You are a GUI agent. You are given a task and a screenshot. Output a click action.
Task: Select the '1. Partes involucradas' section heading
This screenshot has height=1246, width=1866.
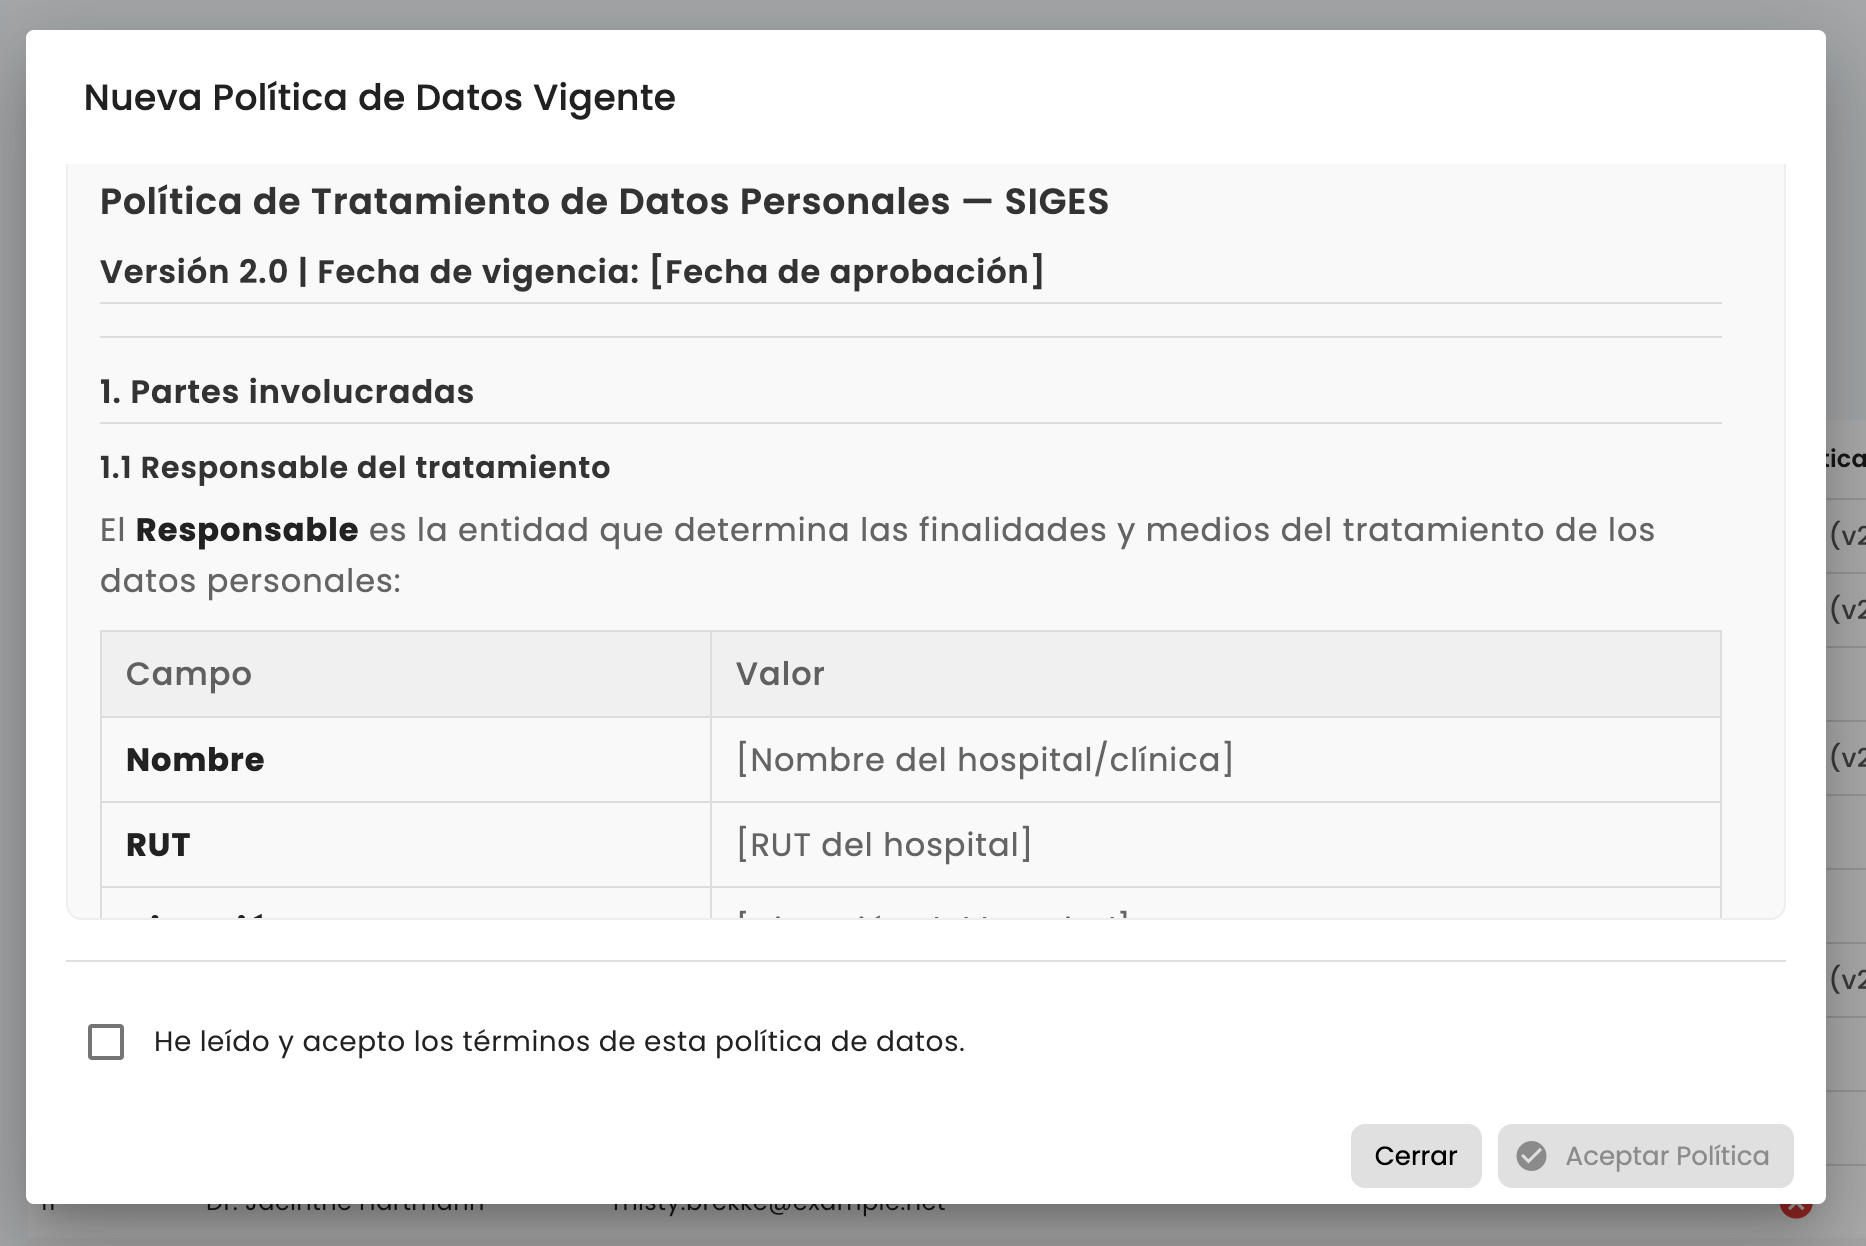tap(287, 391)
